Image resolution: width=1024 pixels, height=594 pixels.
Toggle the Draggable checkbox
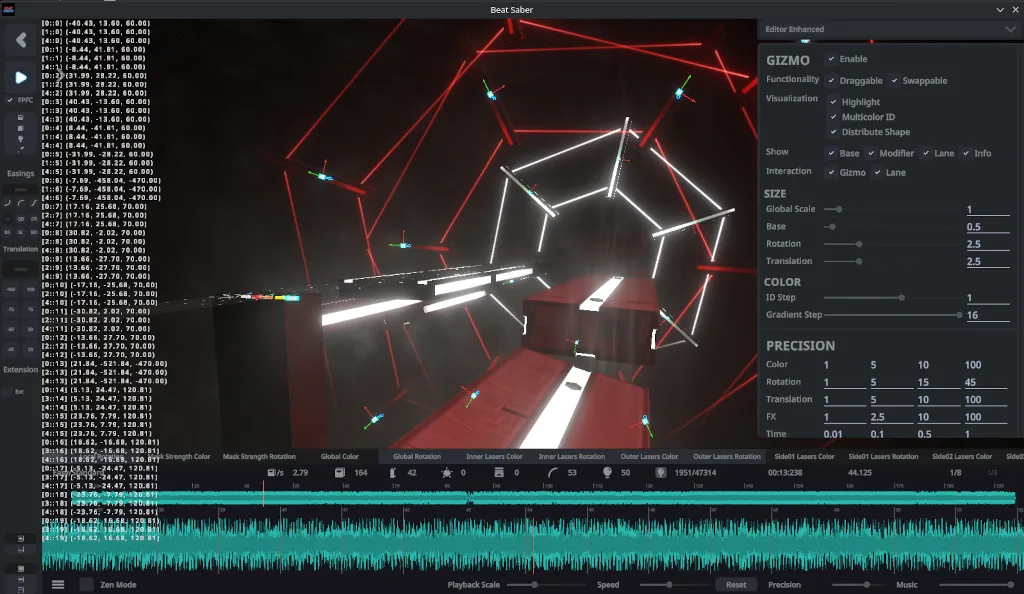pos(831,80)
